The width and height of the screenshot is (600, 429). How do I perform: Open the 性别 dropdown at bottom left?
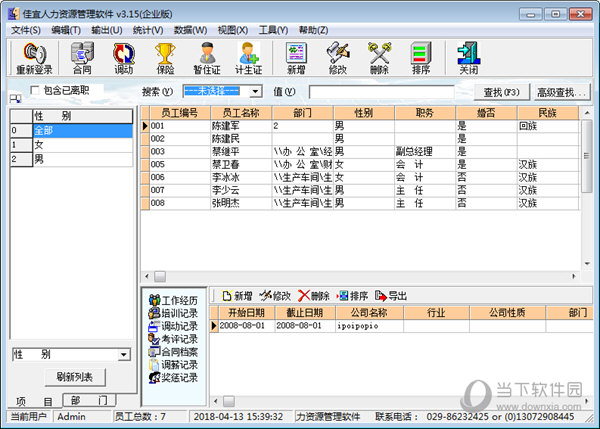[123, 354]
